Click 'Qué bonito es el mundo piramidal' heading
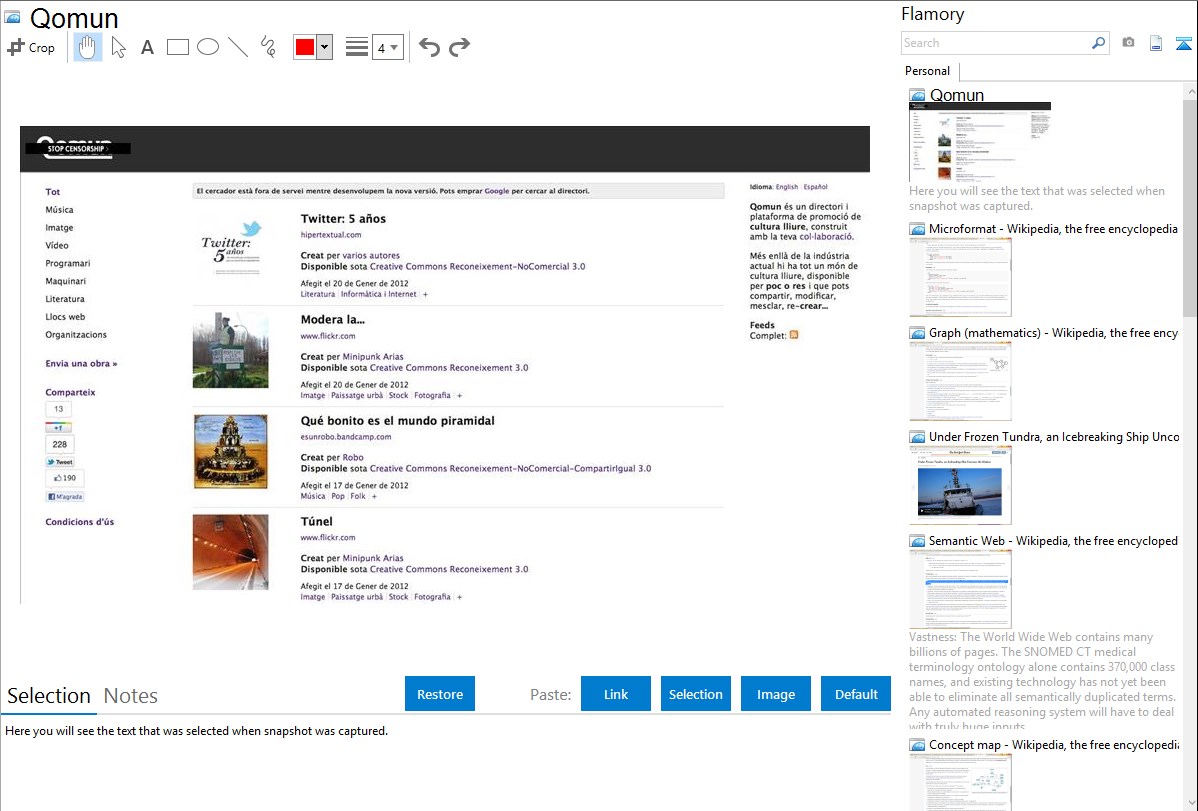 click(x=397, y=421)
